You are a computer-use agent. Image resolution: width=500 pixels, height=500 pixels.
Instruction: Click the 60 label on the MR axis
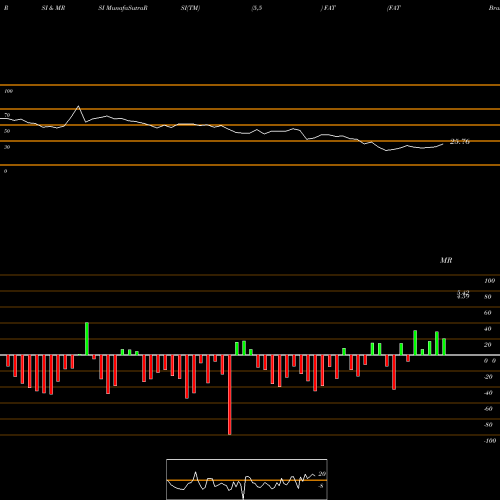click(x=488, y=313)
